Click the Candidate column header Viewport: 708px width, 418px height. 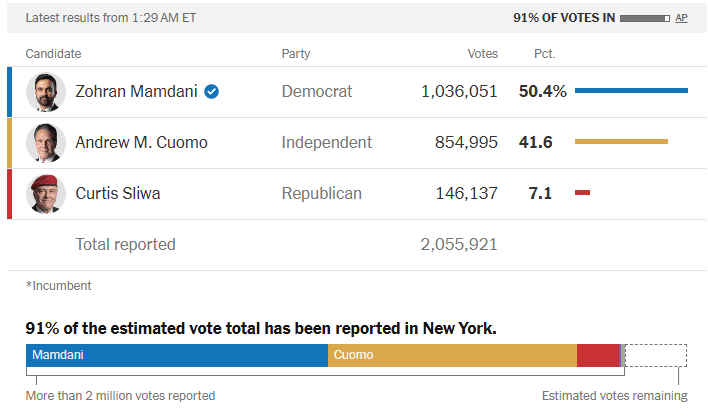53,54
